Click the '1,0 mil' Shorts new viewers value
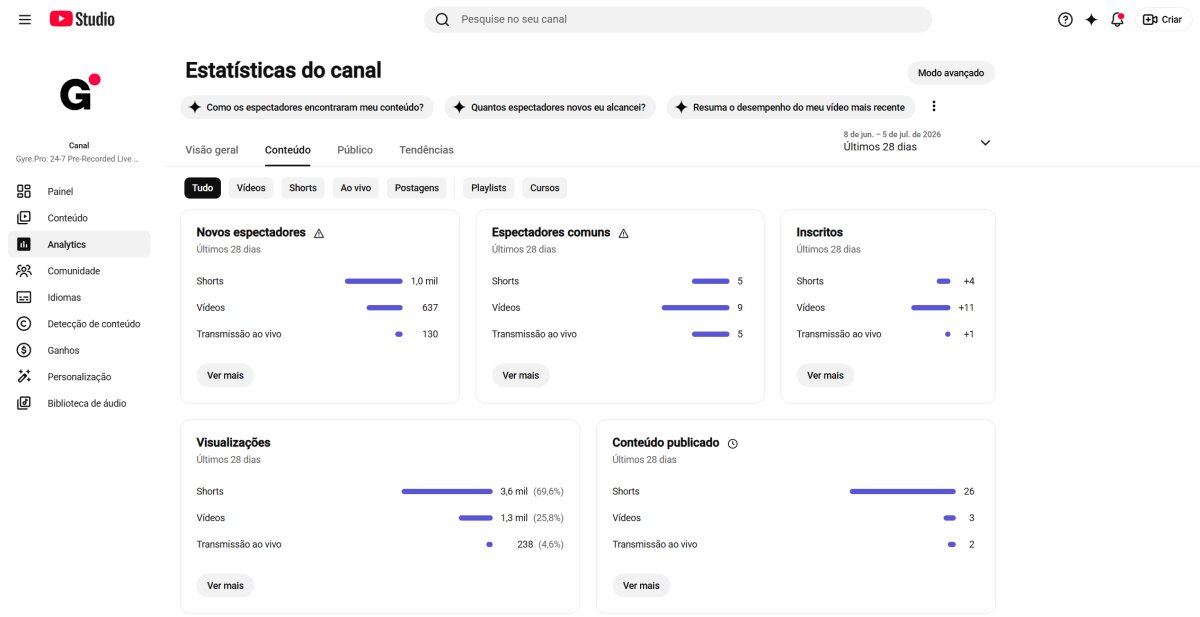The image size is (1200, 617). point(424,281)
